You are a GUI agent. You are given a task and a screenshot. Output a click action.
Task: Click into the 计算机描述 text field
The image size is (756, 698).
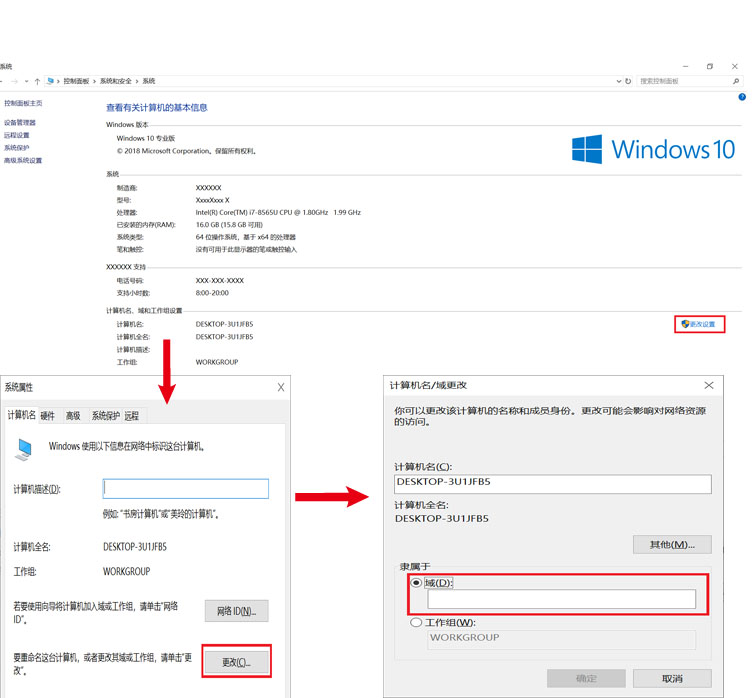186,489
